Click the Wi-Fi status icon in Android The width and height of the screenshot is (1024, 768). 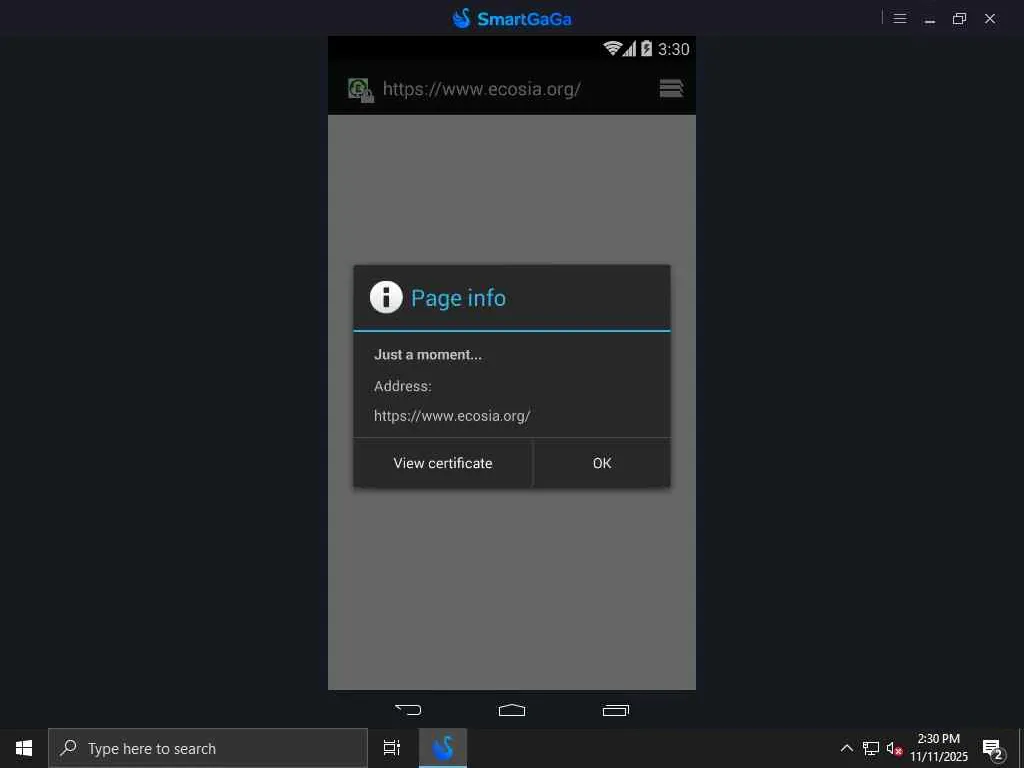coord(611,48)
